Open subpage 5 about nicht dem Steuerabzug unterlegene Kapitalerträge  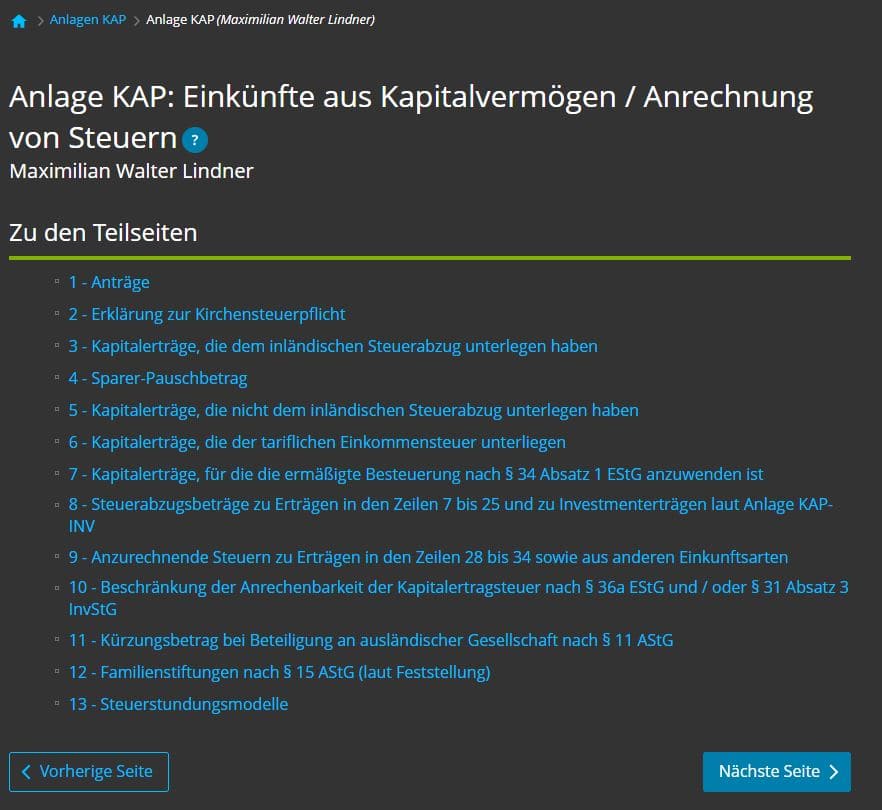pos(353,410)
